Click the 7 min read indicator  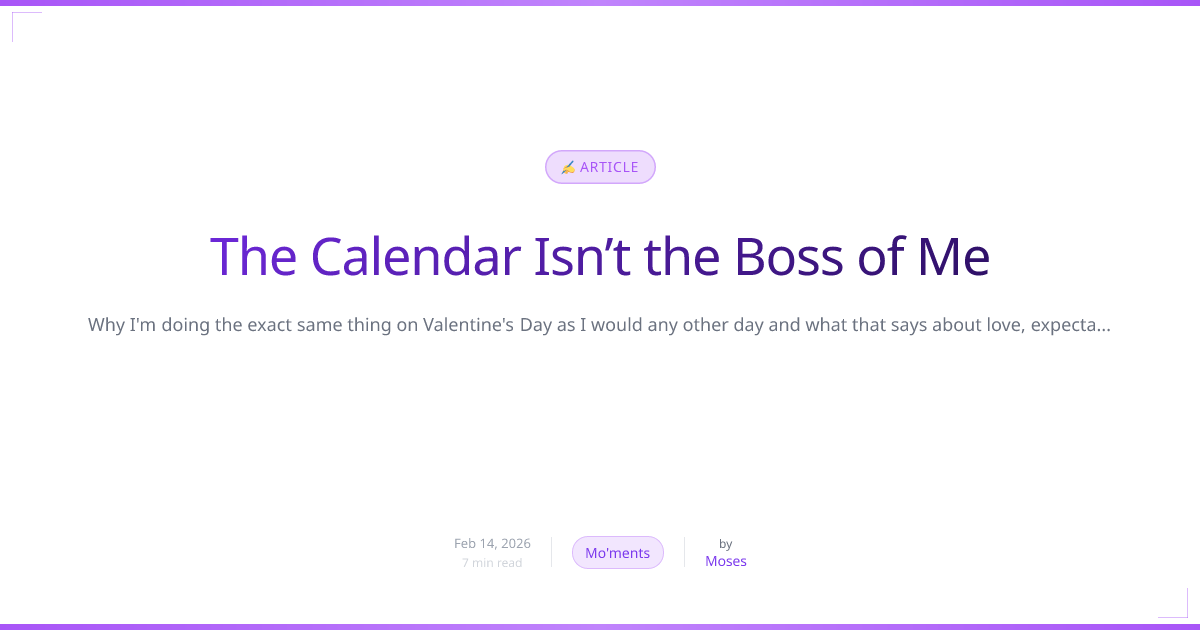(492, 562)
